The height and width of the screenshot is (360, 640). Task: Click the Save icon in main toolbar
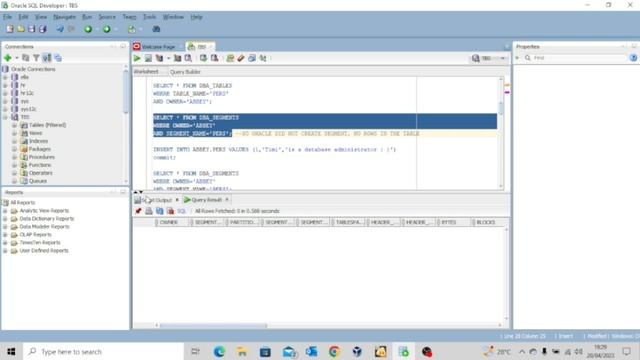31,29
